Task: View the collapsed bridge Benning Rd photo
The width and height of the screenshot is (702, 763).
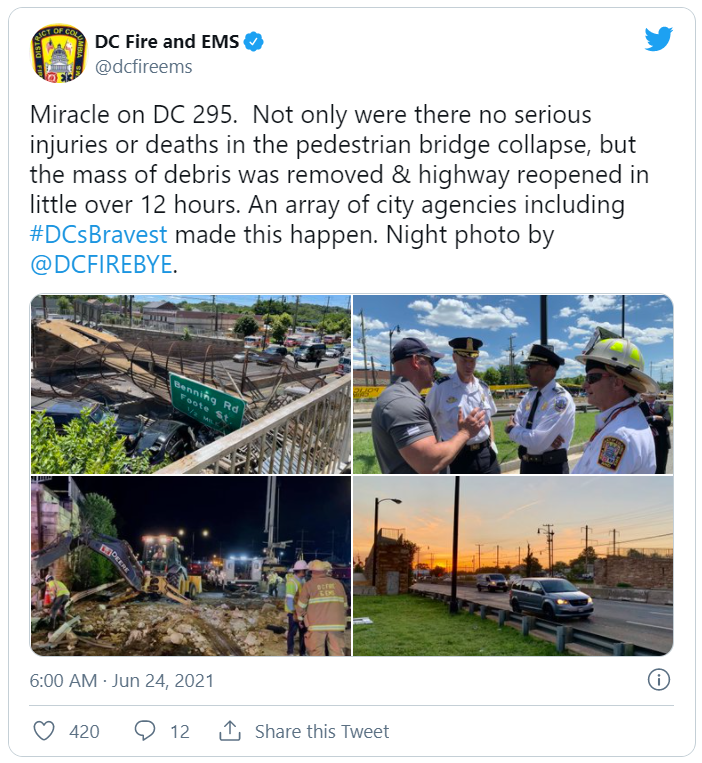Action: click(191, 384)
